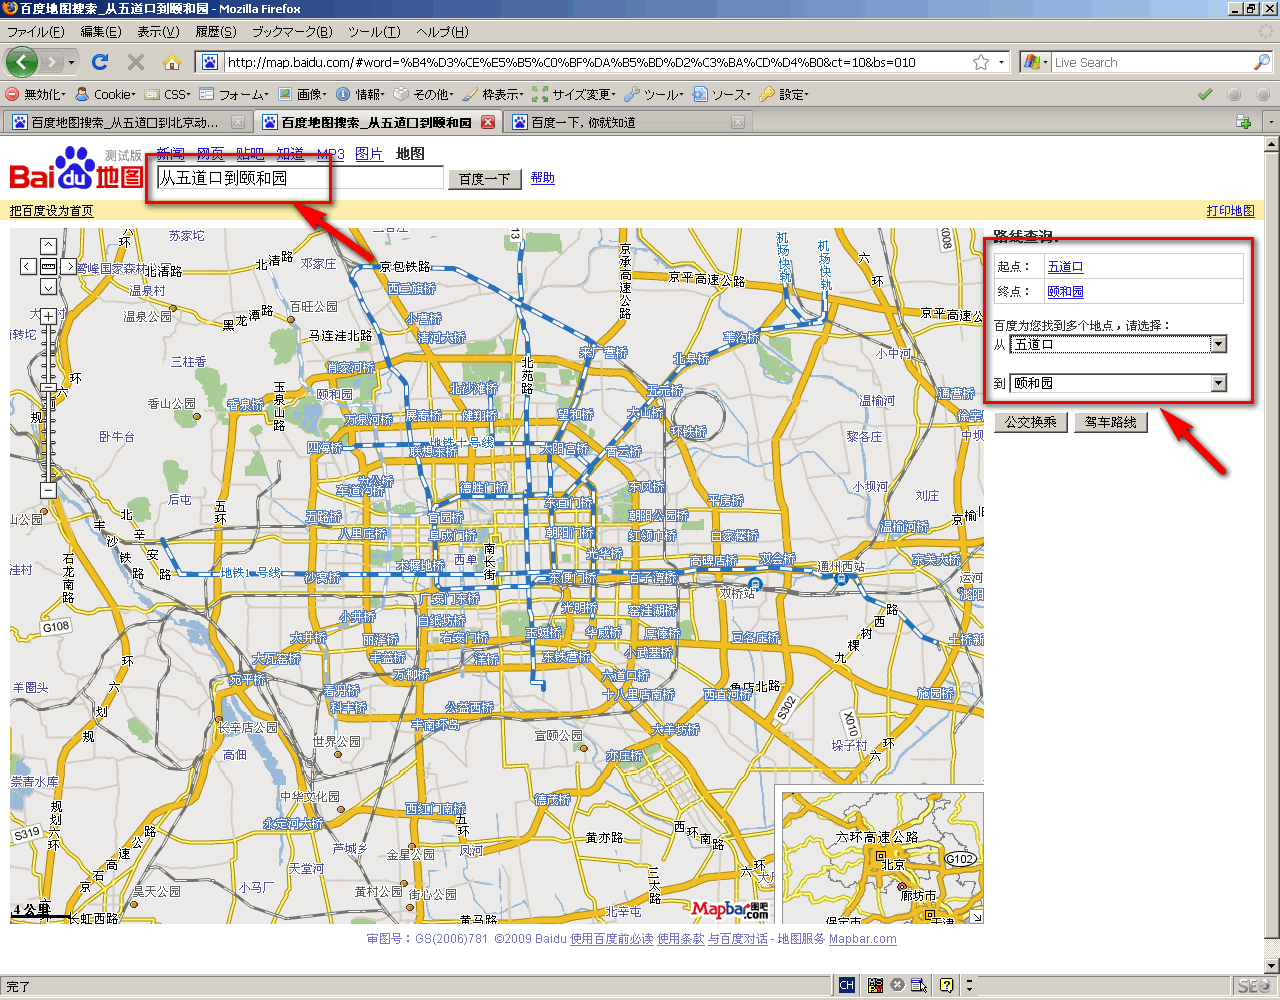Click the Baidu map search input field
1280x1000 pixels.
click(299, 178)
